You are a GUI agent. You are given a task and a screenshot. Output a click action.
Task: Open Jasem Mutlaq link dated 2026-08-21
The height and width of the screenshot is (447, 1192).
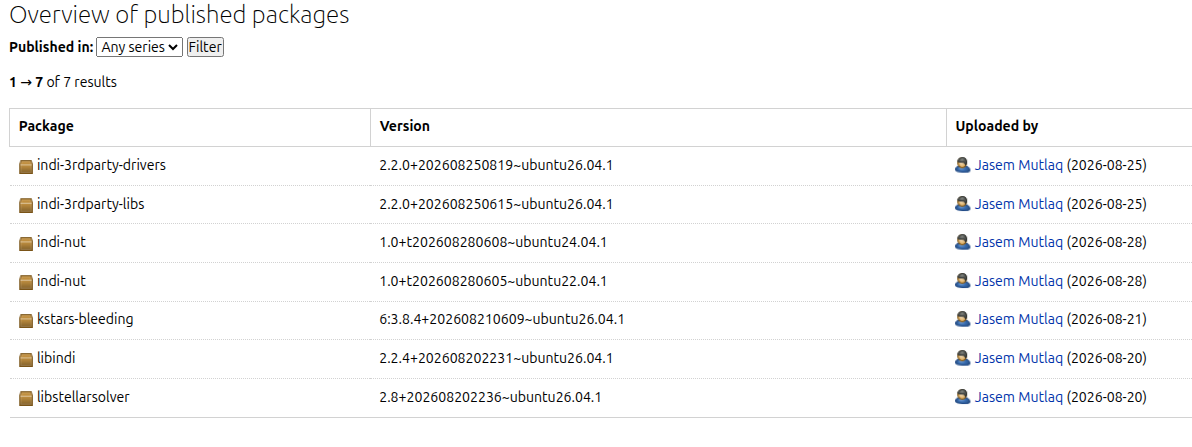1019,319
